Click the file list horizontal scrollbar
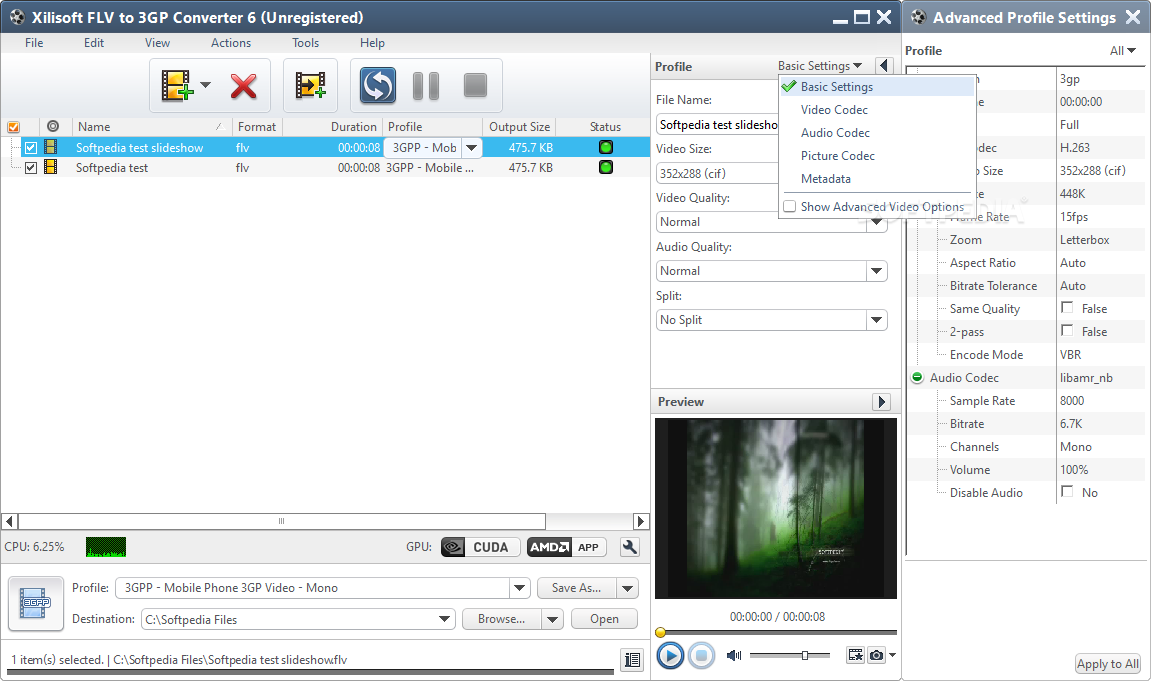 (325, 521)
